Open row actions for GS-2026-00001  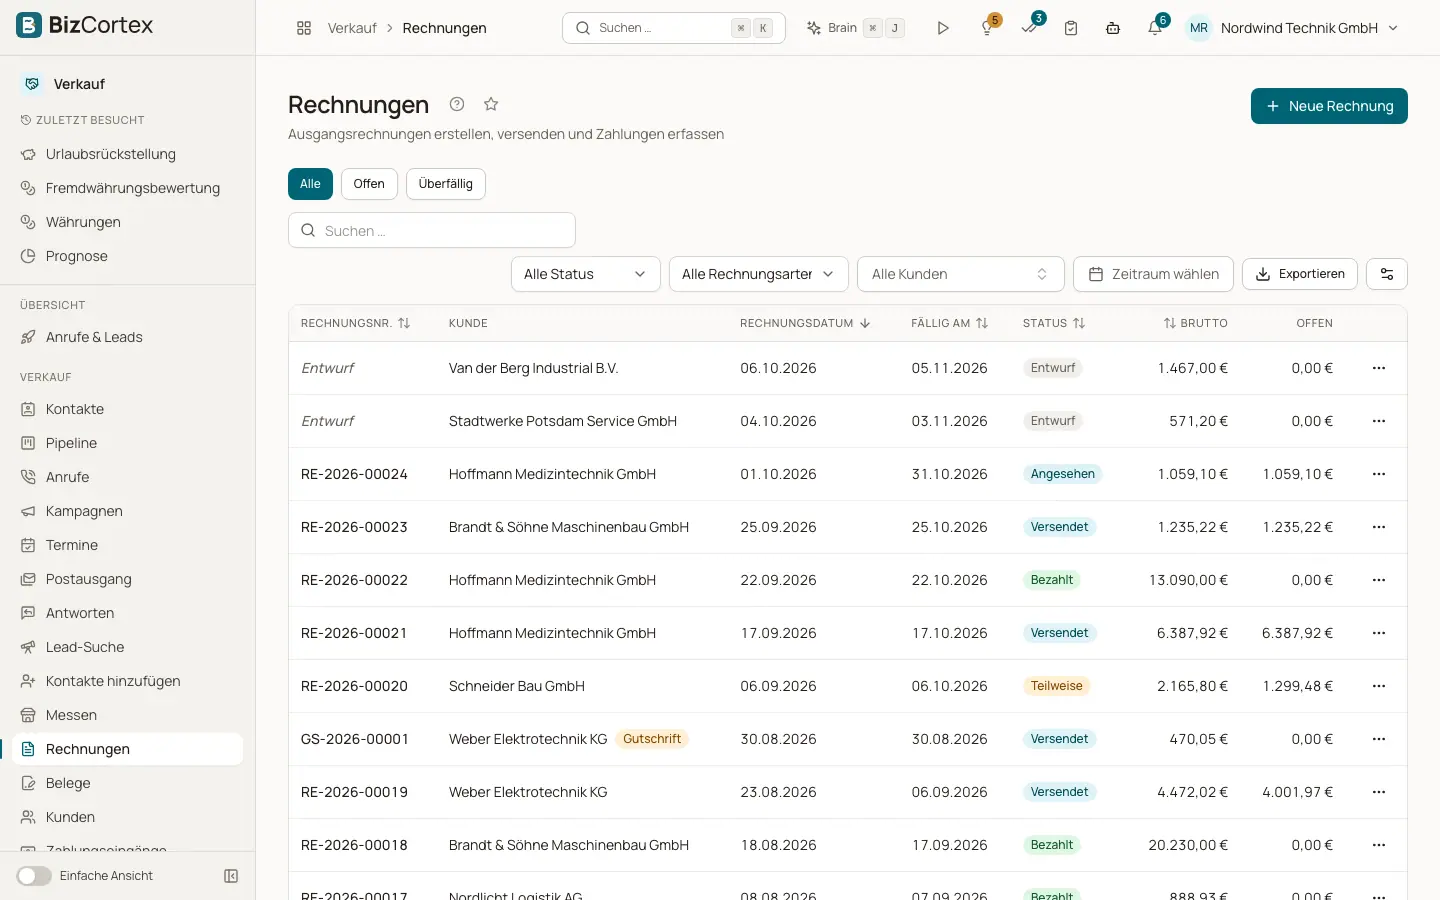click(1379, 739)
